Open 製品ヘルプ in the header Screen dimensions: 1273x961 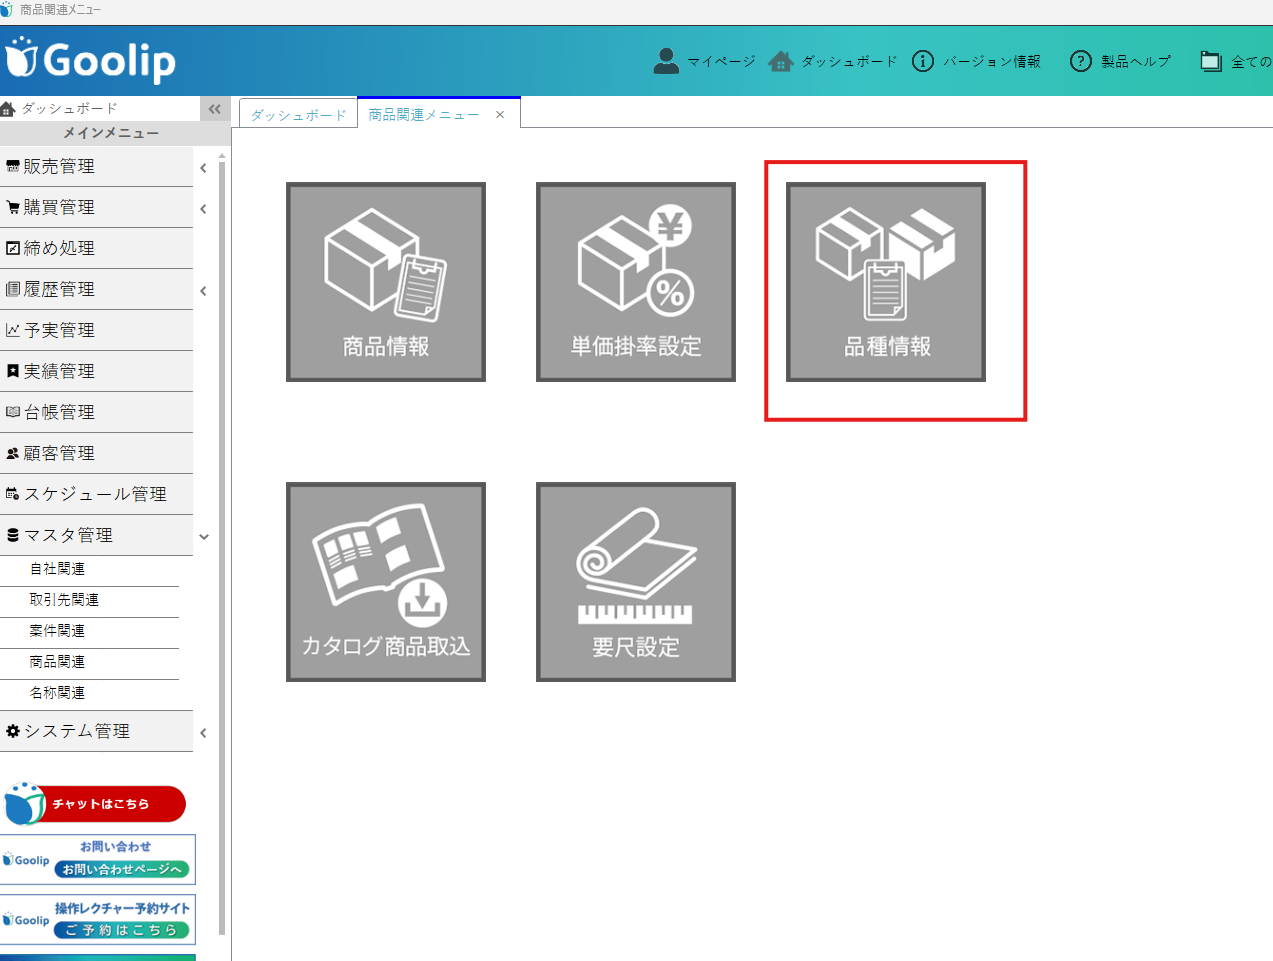pos(1136,61)
